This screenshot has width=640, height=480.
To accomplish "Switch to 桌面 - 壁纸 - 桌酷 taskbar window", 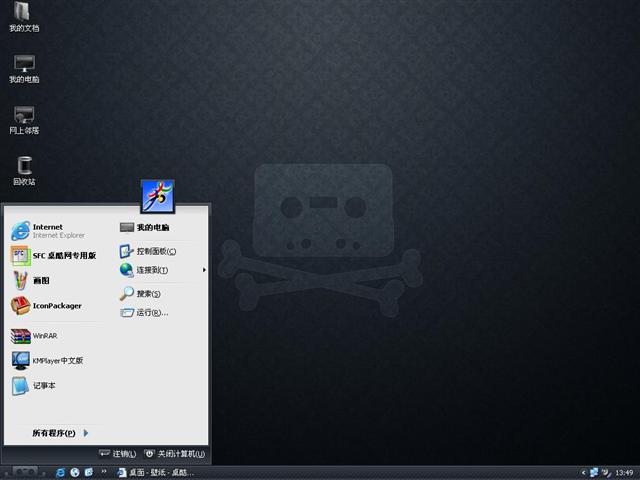I will (x=155, y=473).
